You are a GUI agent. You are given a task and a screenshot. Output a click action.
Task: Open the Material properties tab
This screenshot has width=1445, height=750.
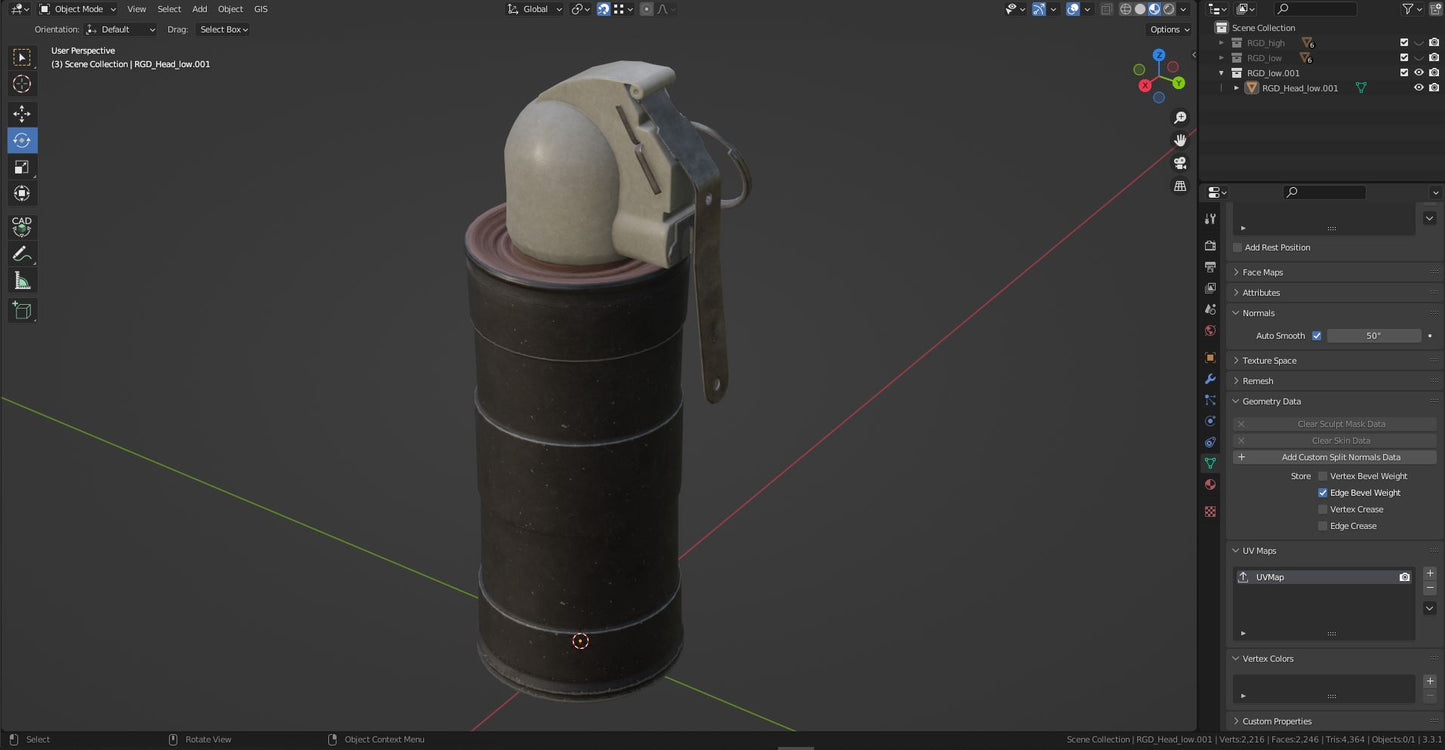click(1210, 485)
